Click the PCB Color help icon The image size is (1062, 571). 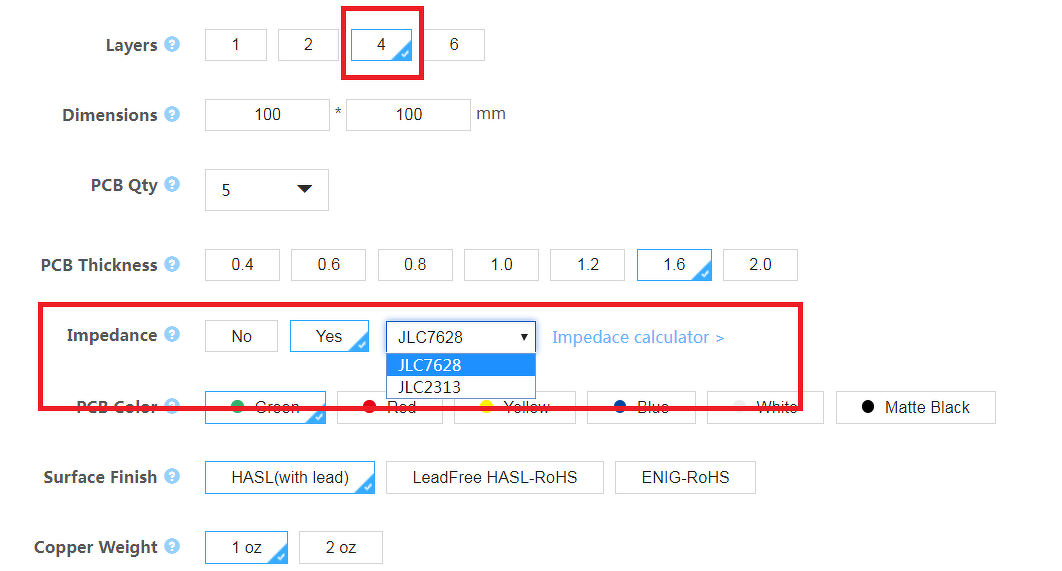pos(172,406)
